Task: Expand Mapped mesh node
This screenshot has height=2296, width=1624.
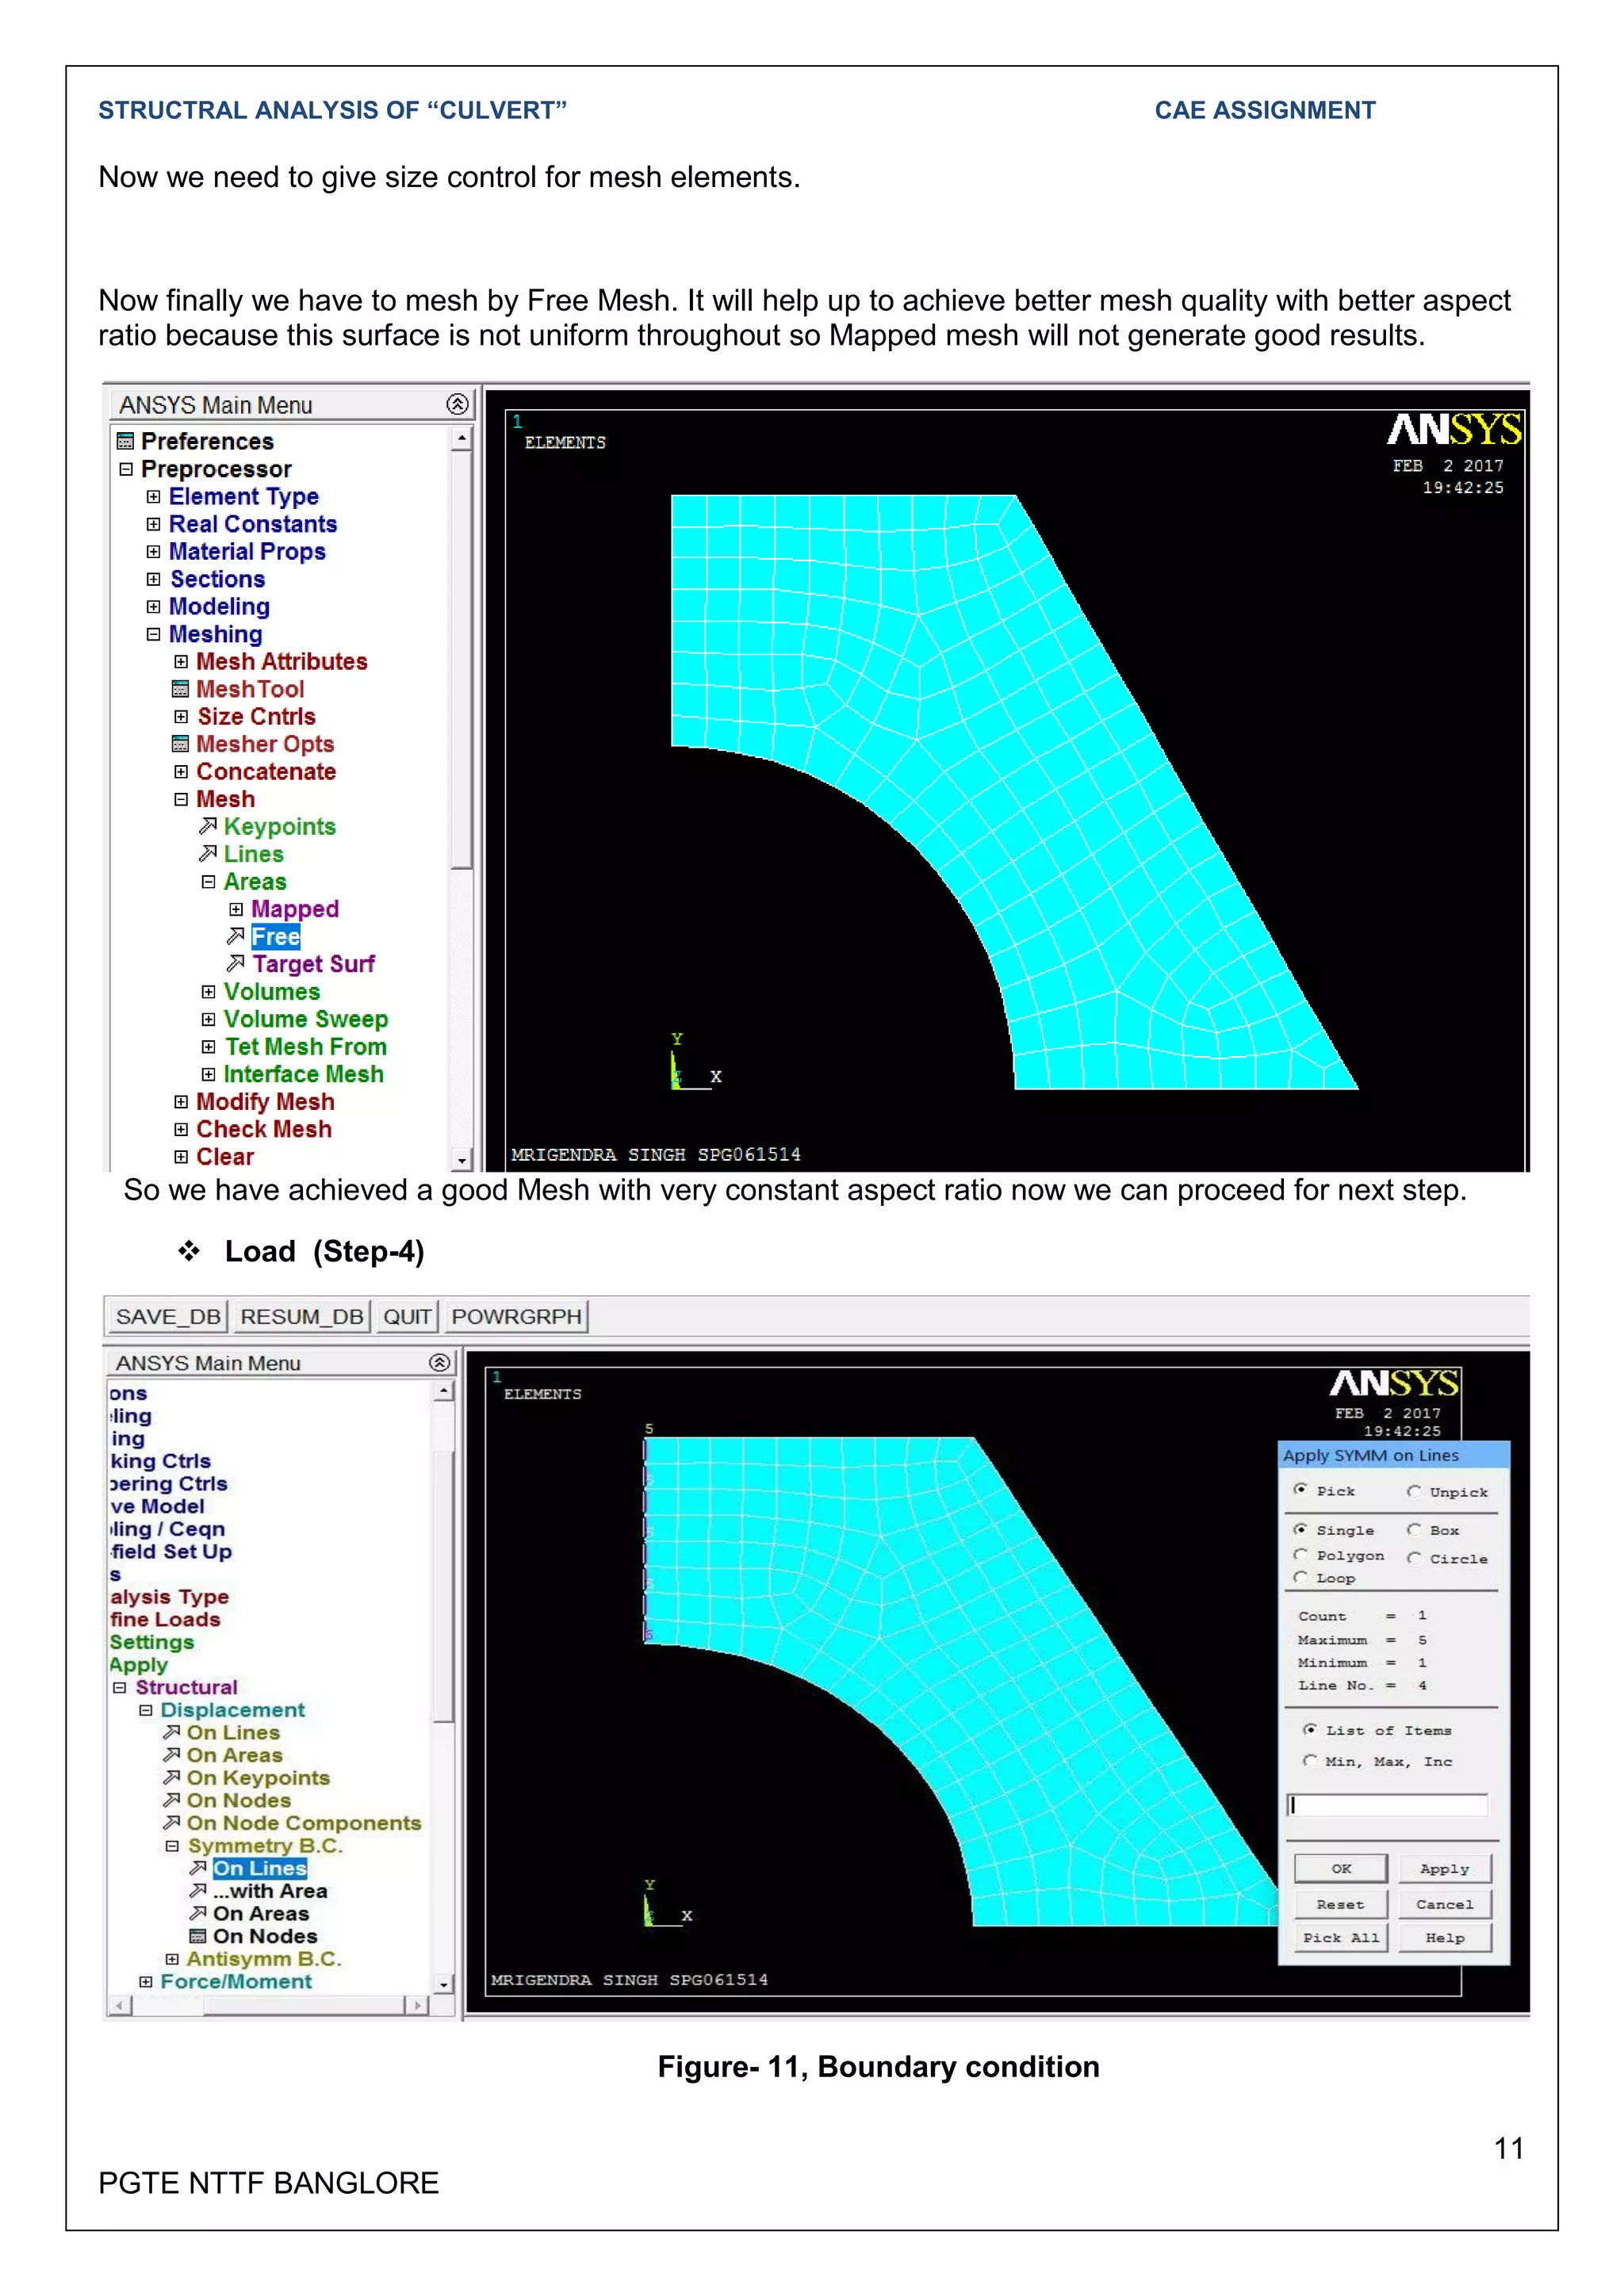Action: click(236, 909)
